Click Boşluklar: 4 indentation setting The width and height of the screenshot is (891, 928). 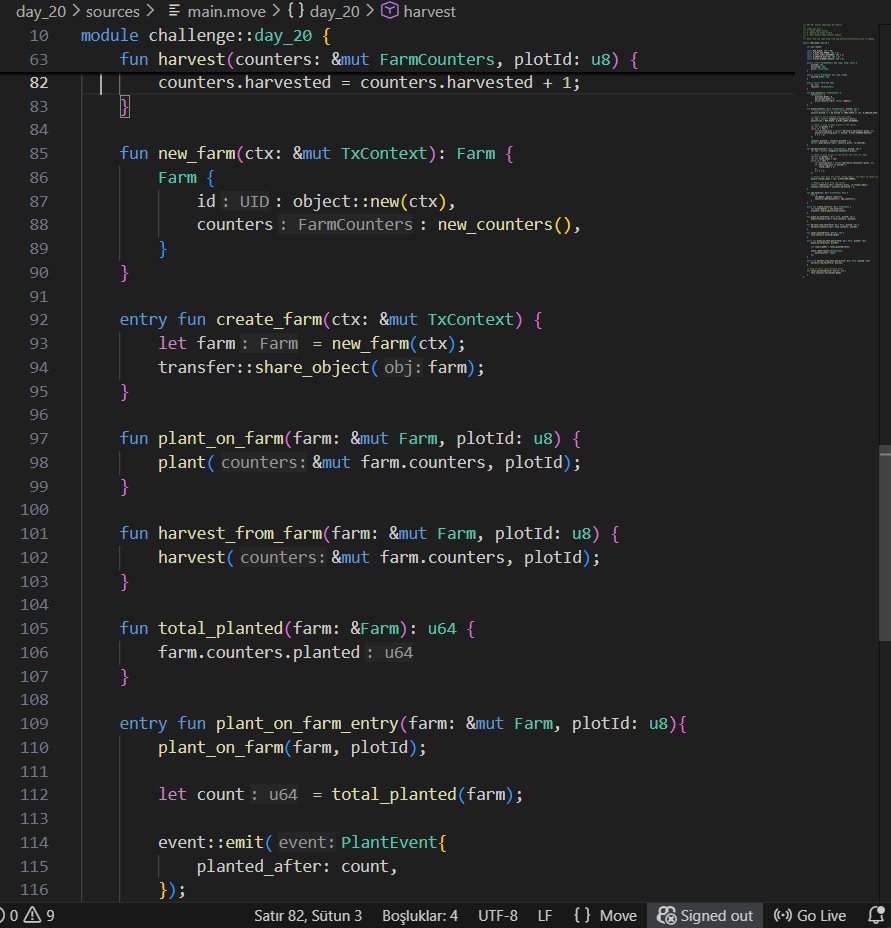(419, 915)
